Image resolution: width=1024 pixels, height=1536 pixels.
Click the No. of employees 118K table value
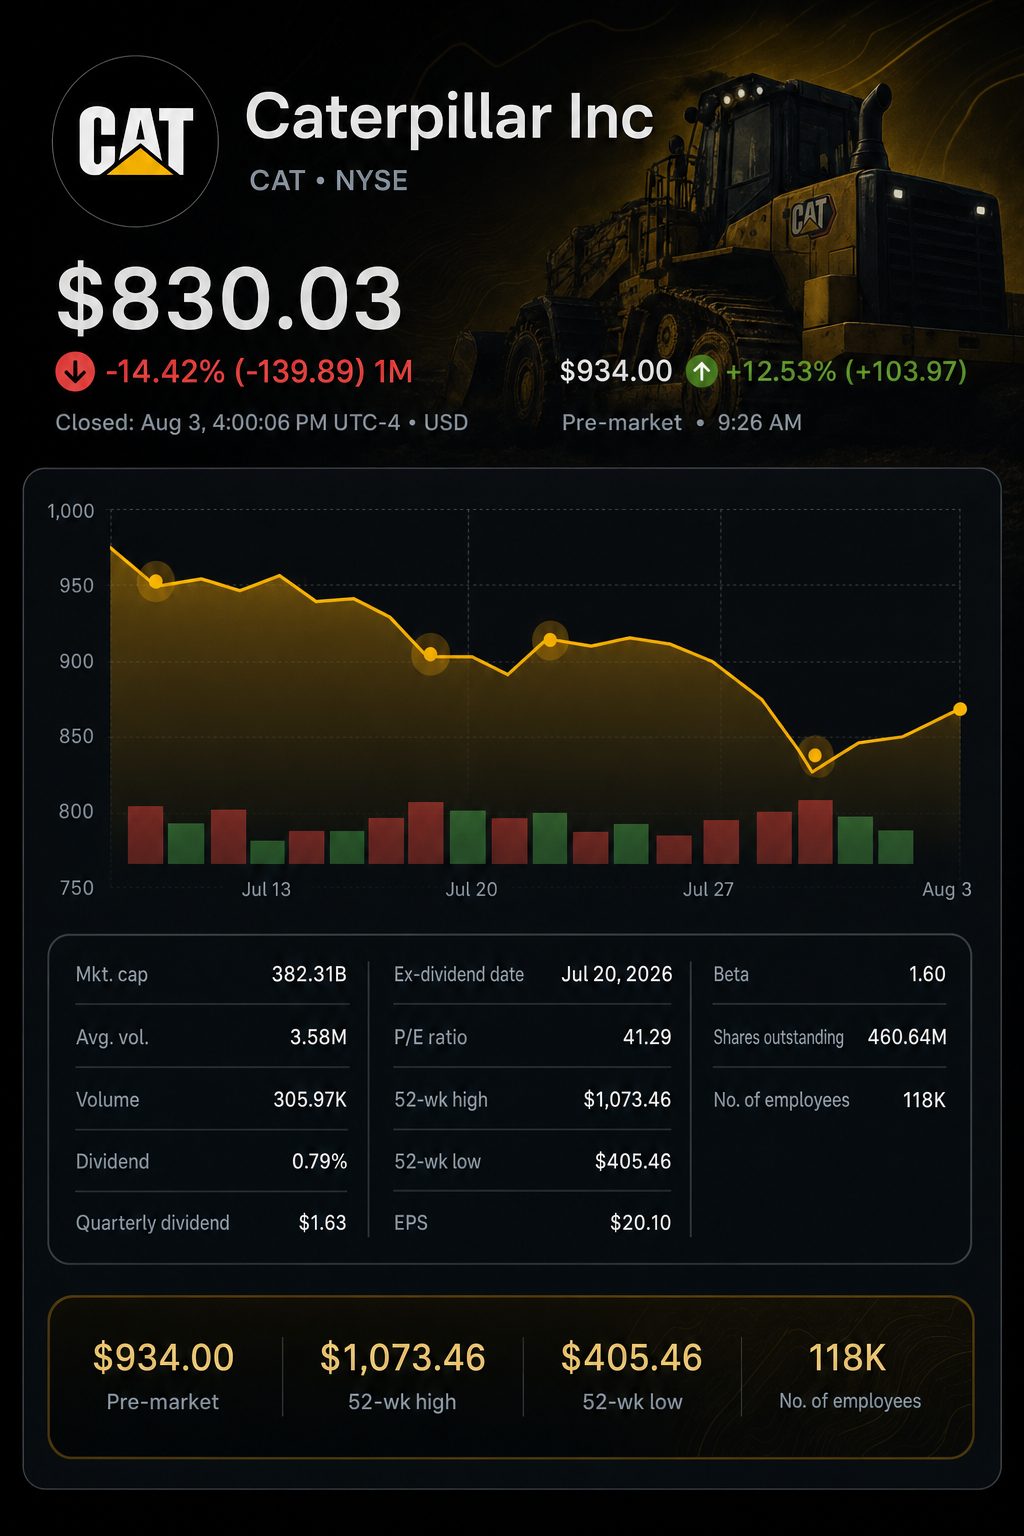[x=924, y=1099]
